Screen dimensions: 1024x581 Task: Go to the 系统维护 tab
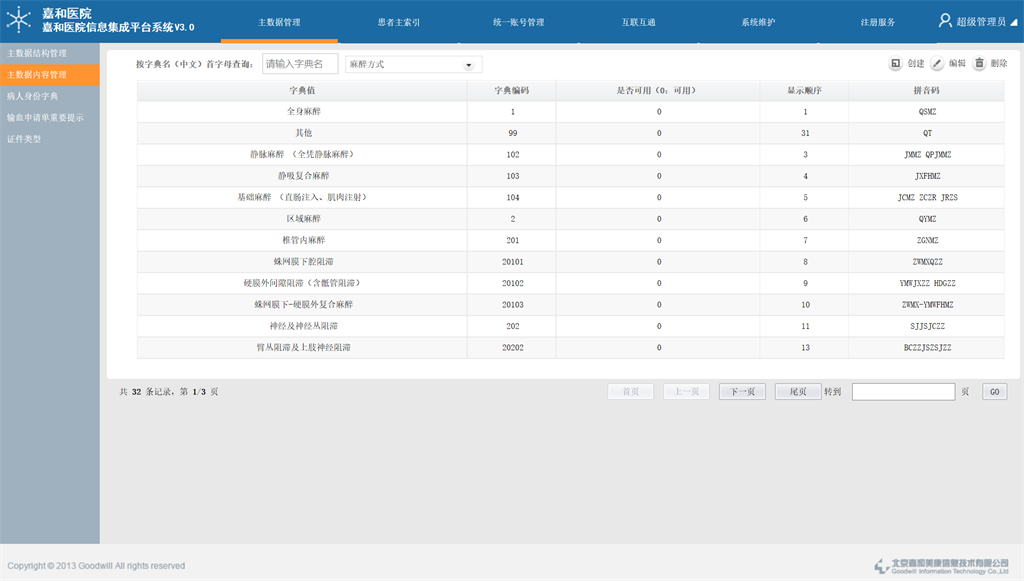click(x=758, y=22)
